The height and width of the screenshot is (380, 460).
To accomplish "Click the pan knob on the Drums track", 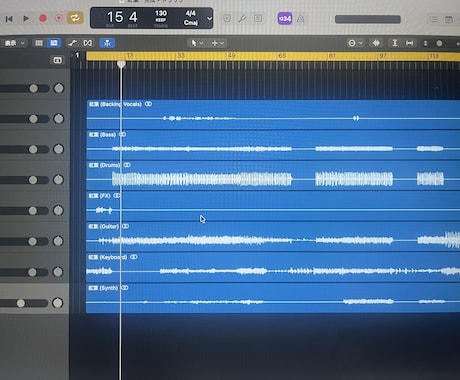I will point(58,180).
